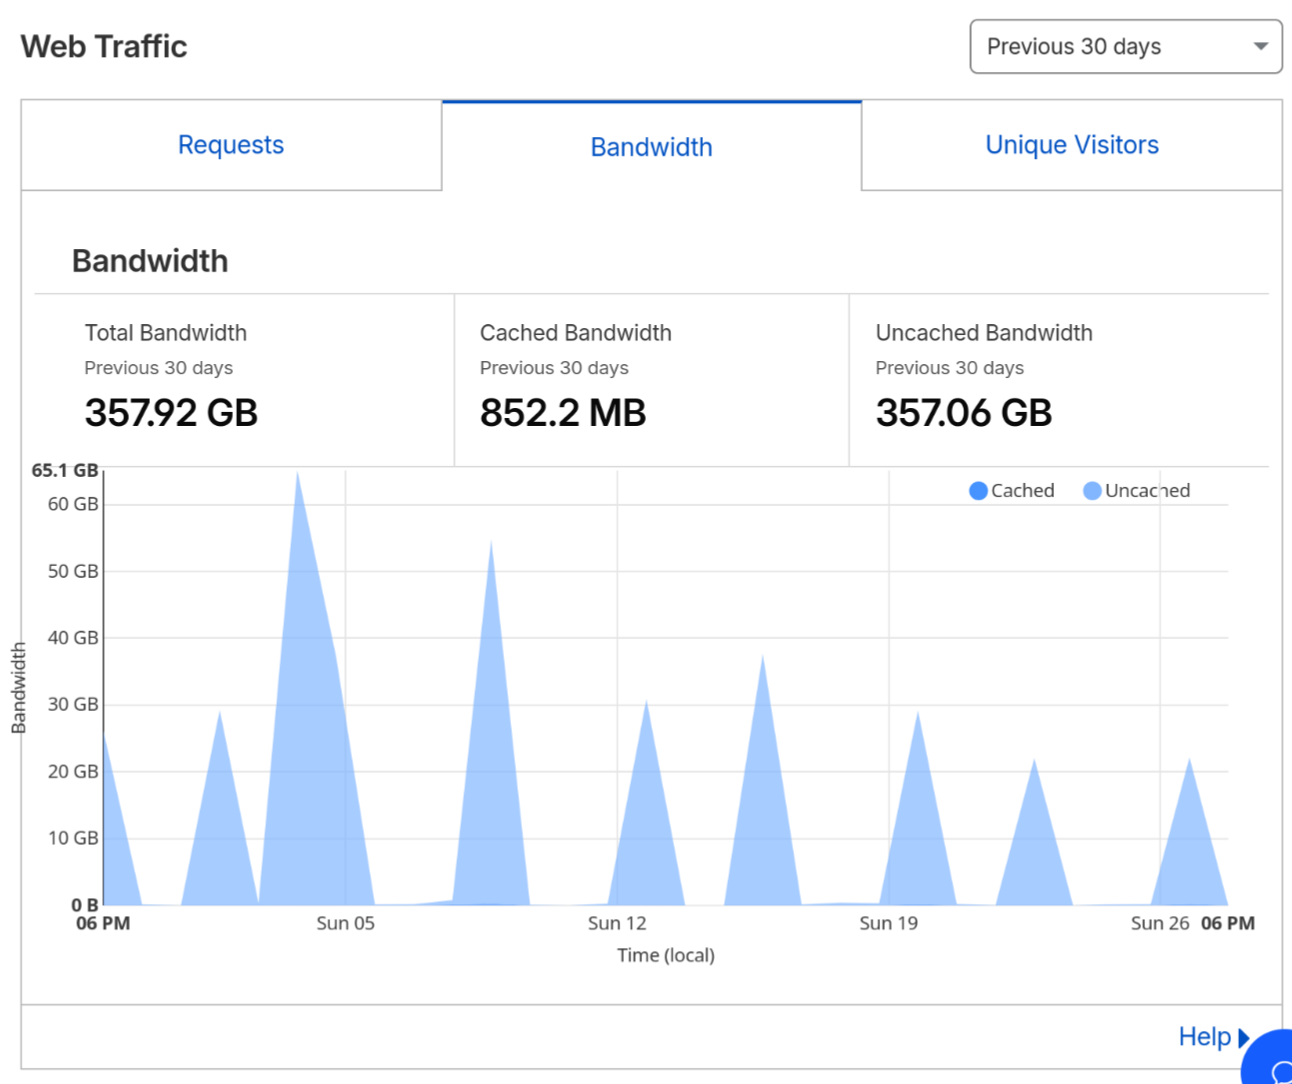Switch to the Requests tab
This screenshot has width=1292, height=1084.
pyautogui.click(x=231, y=145)
